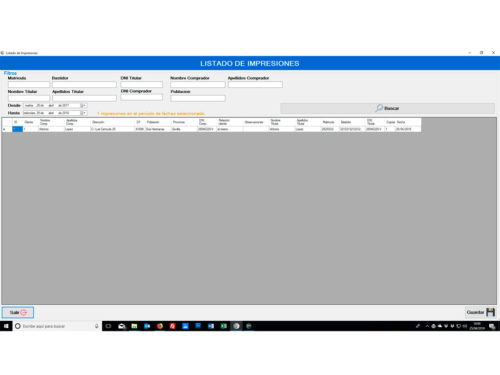Focus the DNI Comprador filter field

141,98
